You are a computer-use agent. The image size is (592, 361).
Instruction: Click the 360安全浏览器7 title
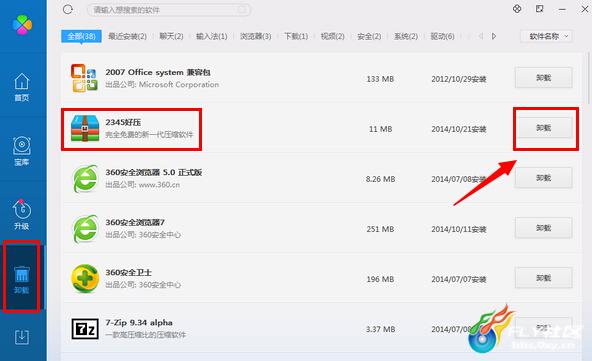coord(135,222)
